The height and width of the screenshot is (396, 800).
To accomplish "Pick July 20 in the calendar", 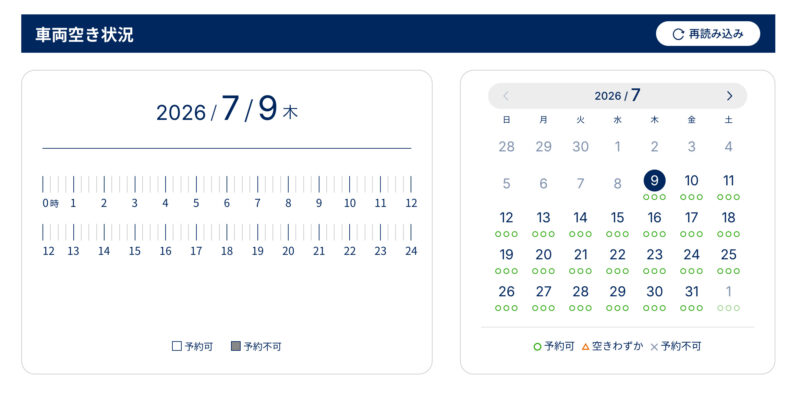I will click(543, 255).
